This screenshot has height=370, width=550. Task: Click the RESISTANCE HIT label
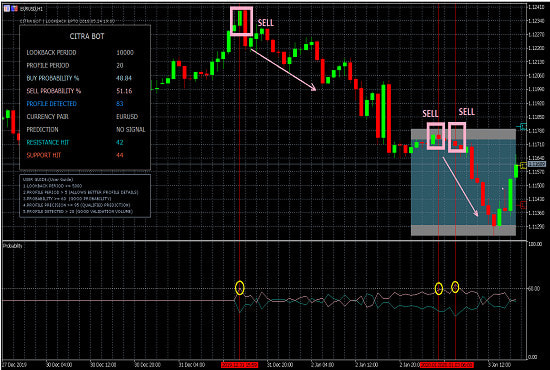coord(48,143)
